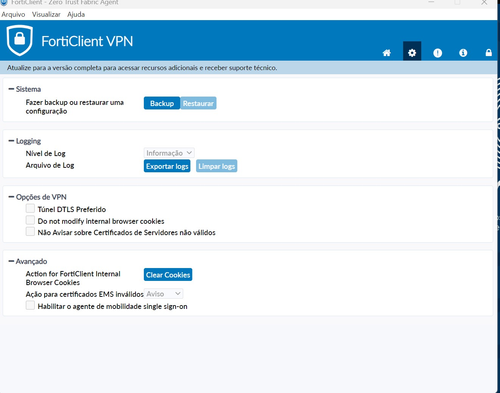This screenshot has height=393, width=500.
Task: Open the Arquivo menu
Action: coord(13,14)
